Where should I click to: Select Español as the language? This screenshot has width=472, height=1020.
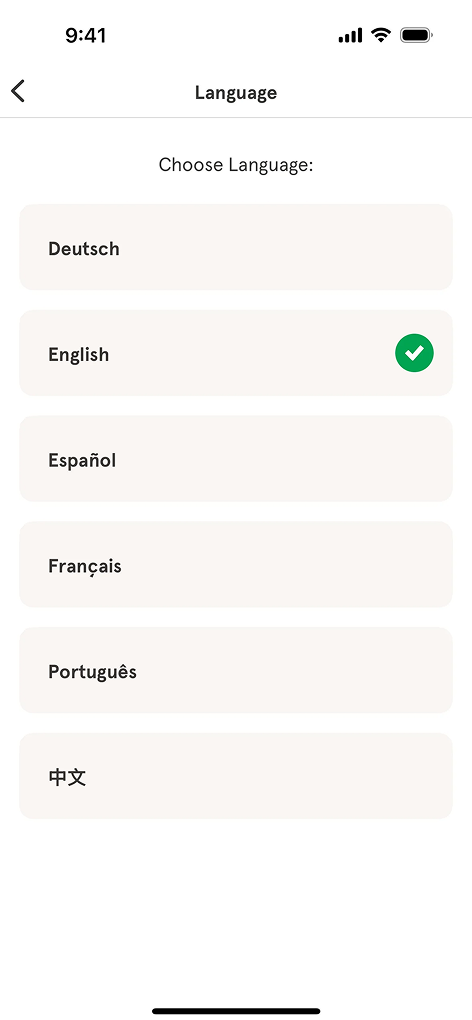coord(236,459)
